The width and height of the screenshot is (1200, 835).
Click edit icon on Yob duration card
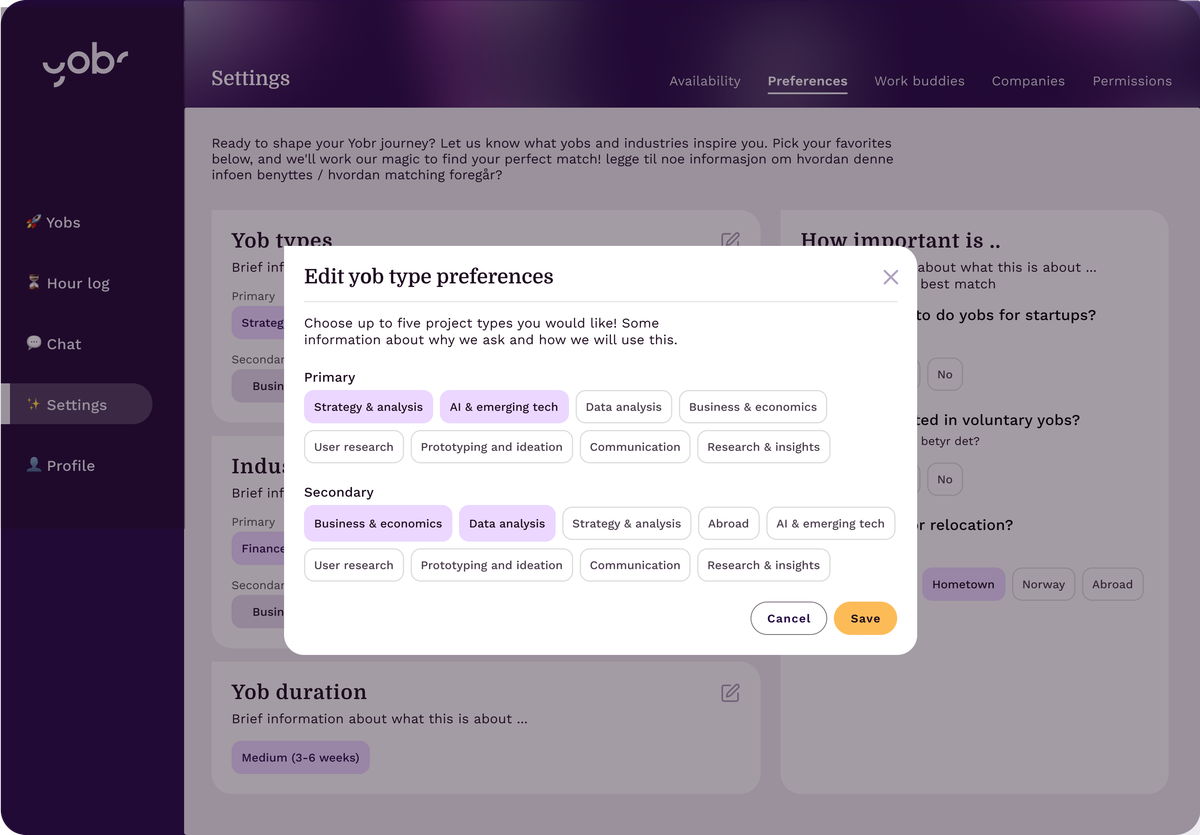[730, 693]
